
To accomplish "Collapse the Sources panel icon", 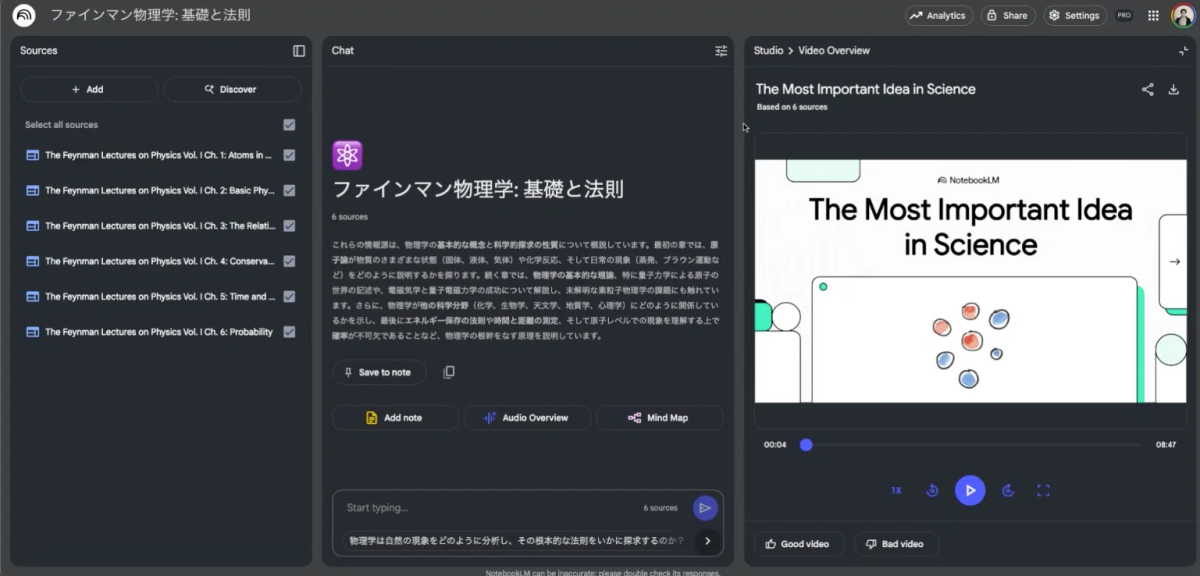I will pos(299,51).
